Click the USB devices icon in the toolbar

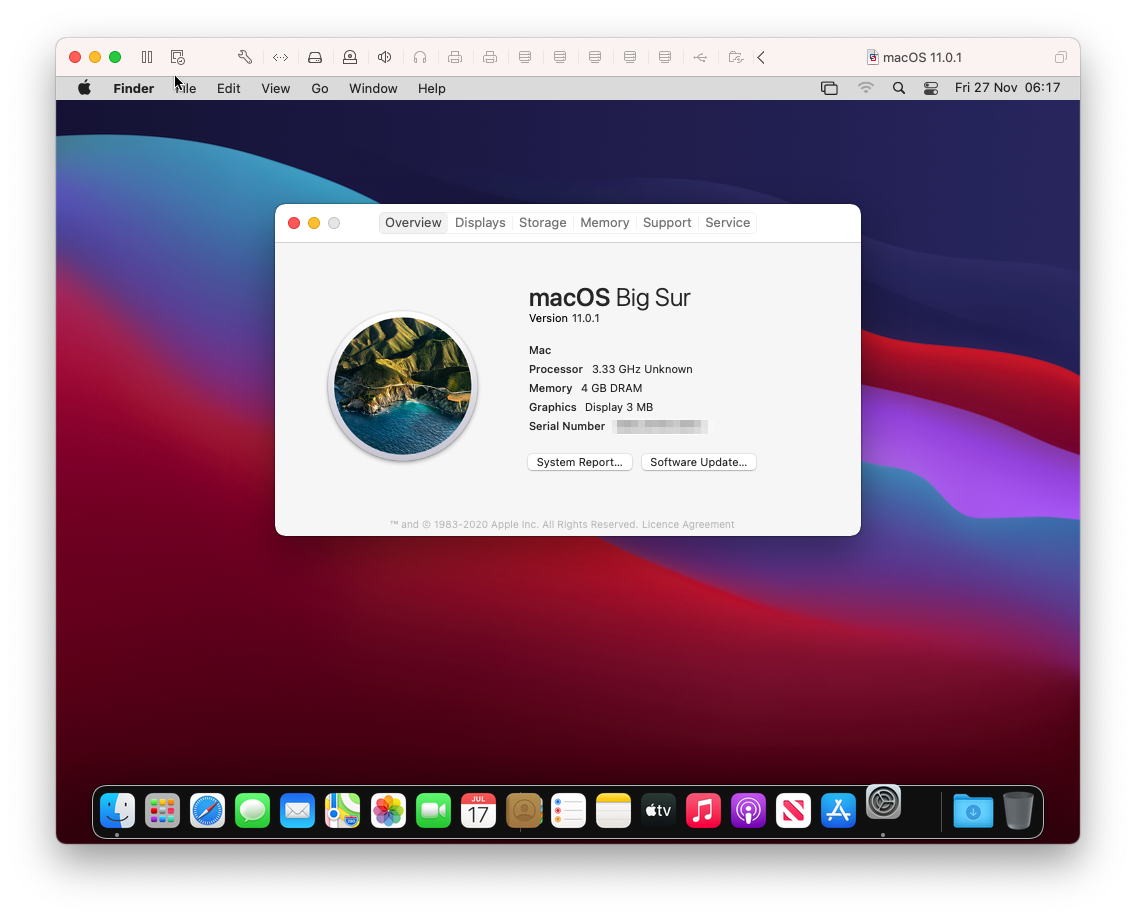coord(700,57)
